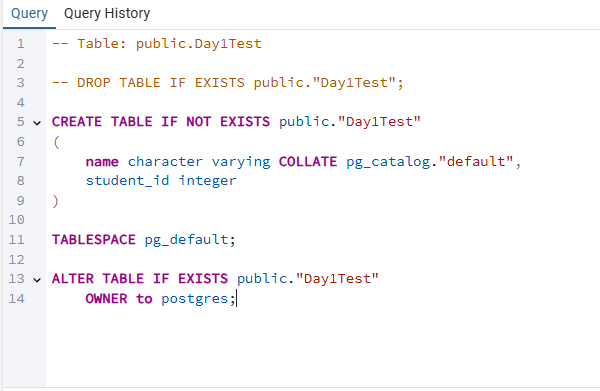Click the 'name' column keyword
This screenshot has height=391, width=600.
[x=102, y=162]
